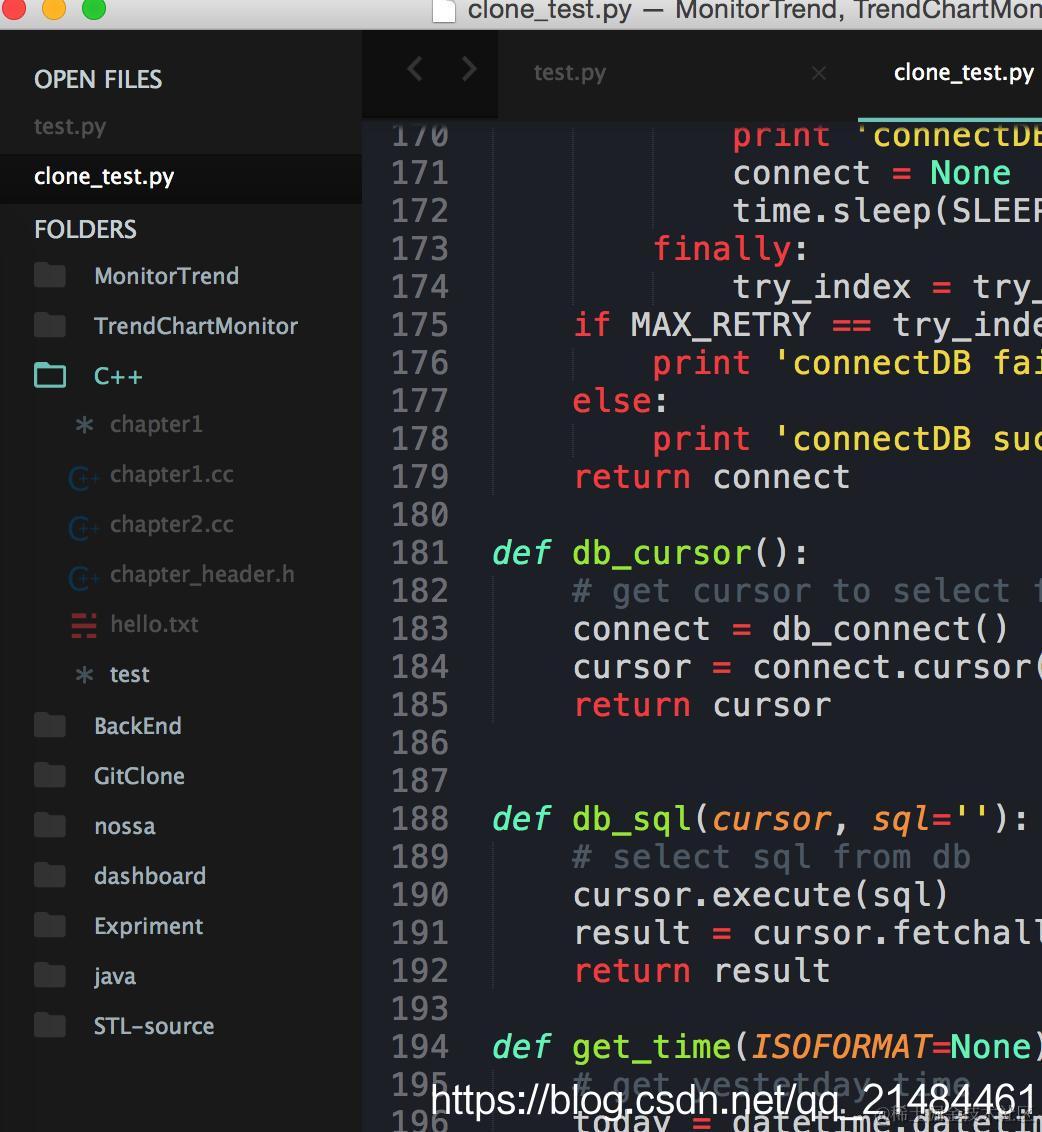
Task: Expand the BackEnd folder
Action: pos(138,726)
